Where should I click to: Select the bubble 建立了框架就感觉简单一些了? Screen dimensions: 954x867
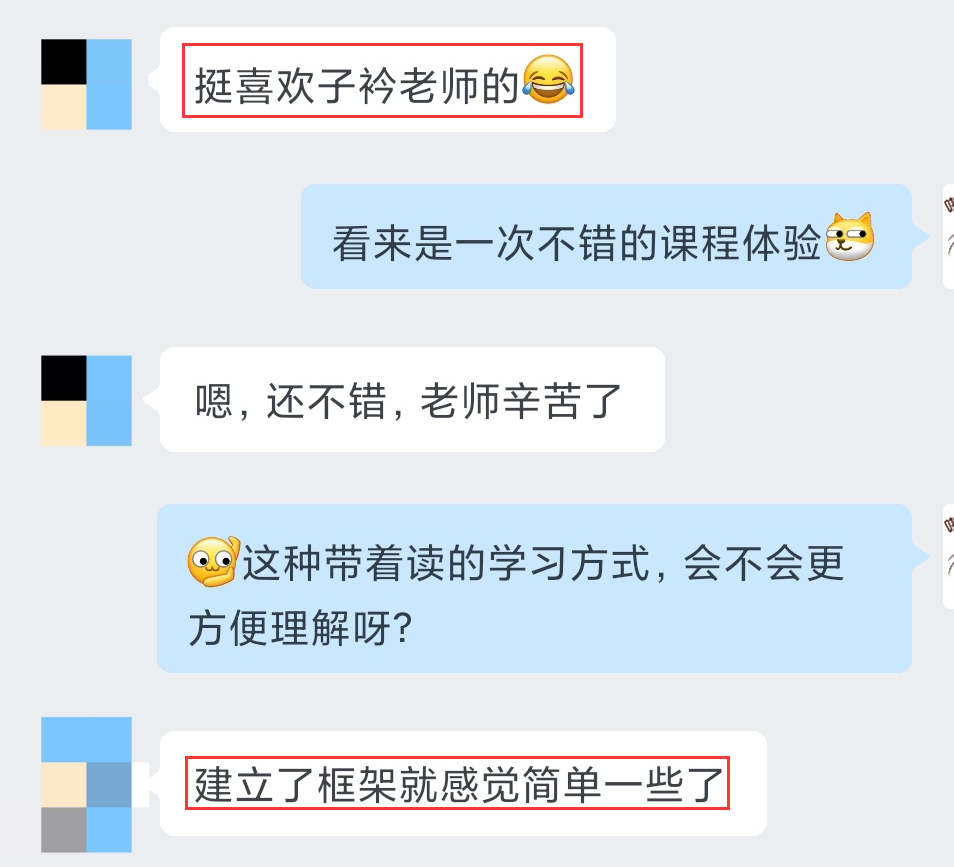(463, 784)
